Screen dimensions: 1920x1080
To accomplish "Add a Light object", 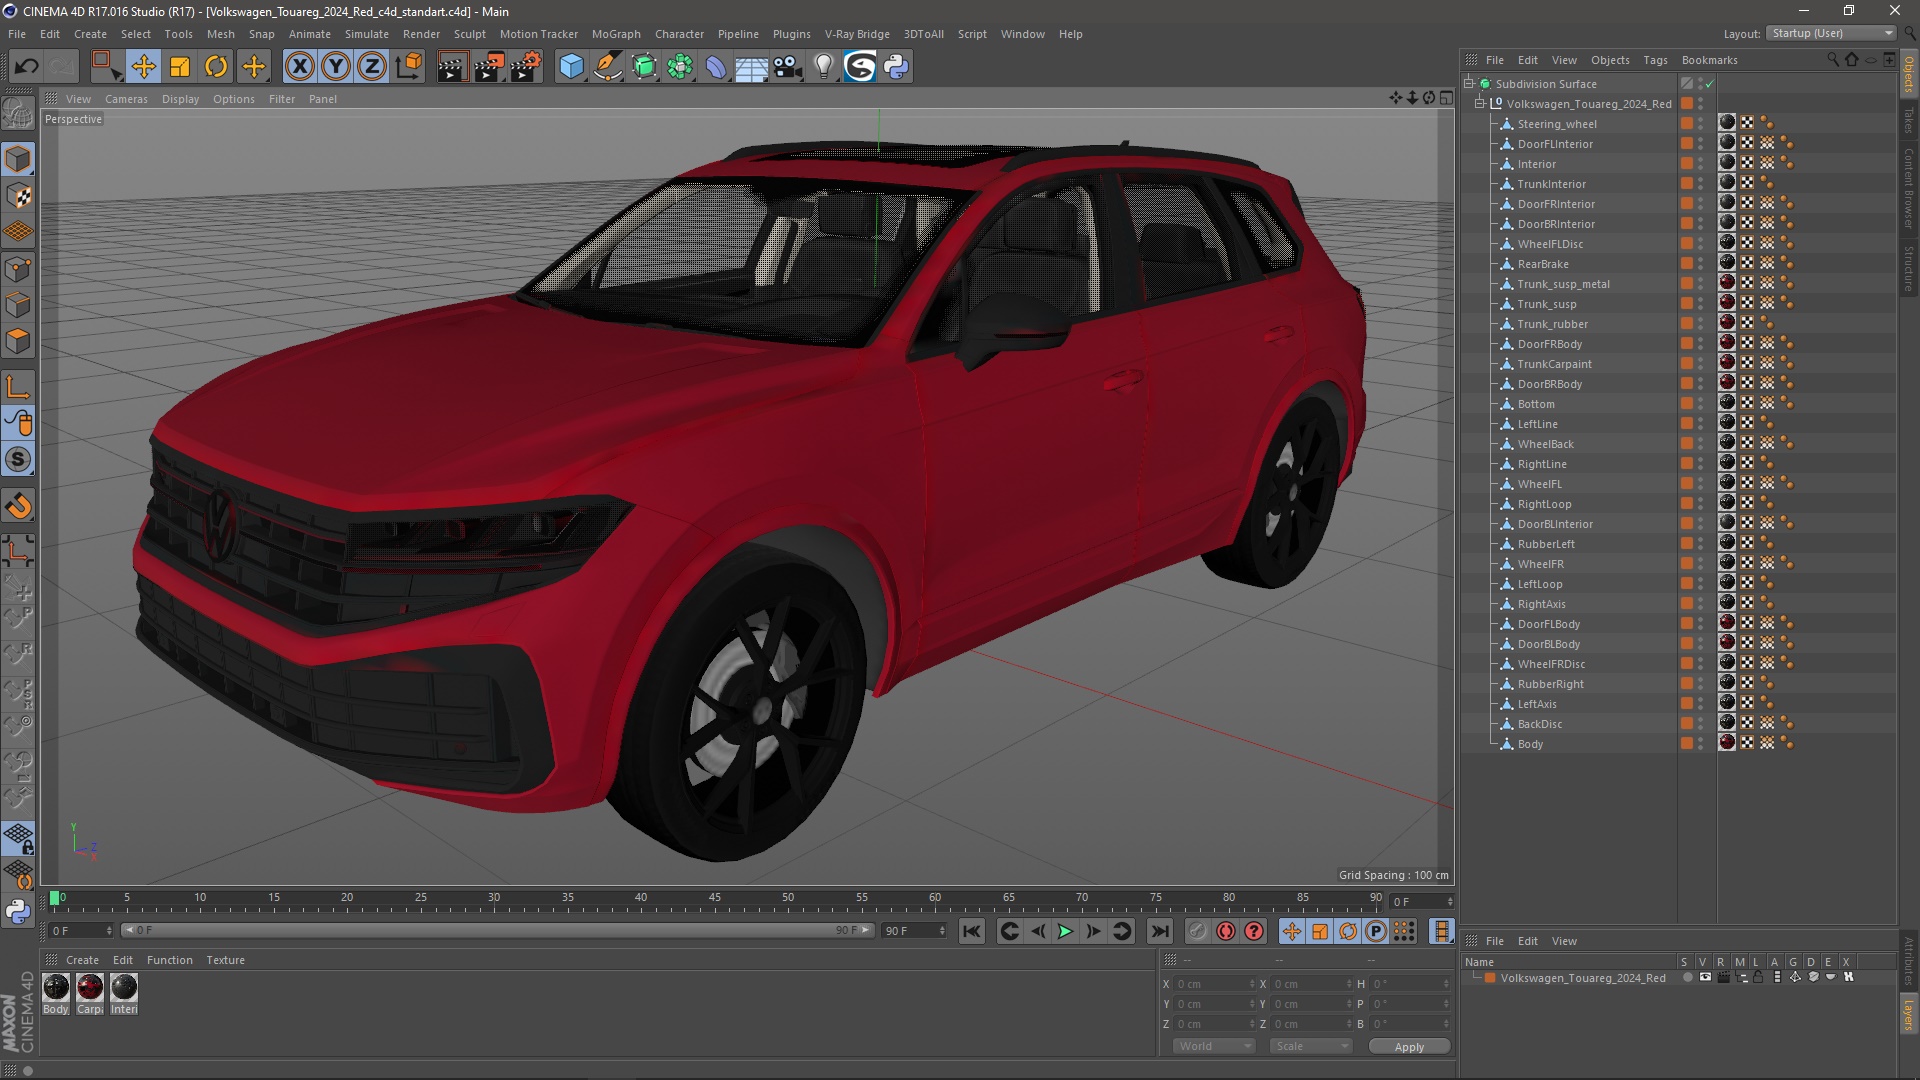I will point(824,67).
